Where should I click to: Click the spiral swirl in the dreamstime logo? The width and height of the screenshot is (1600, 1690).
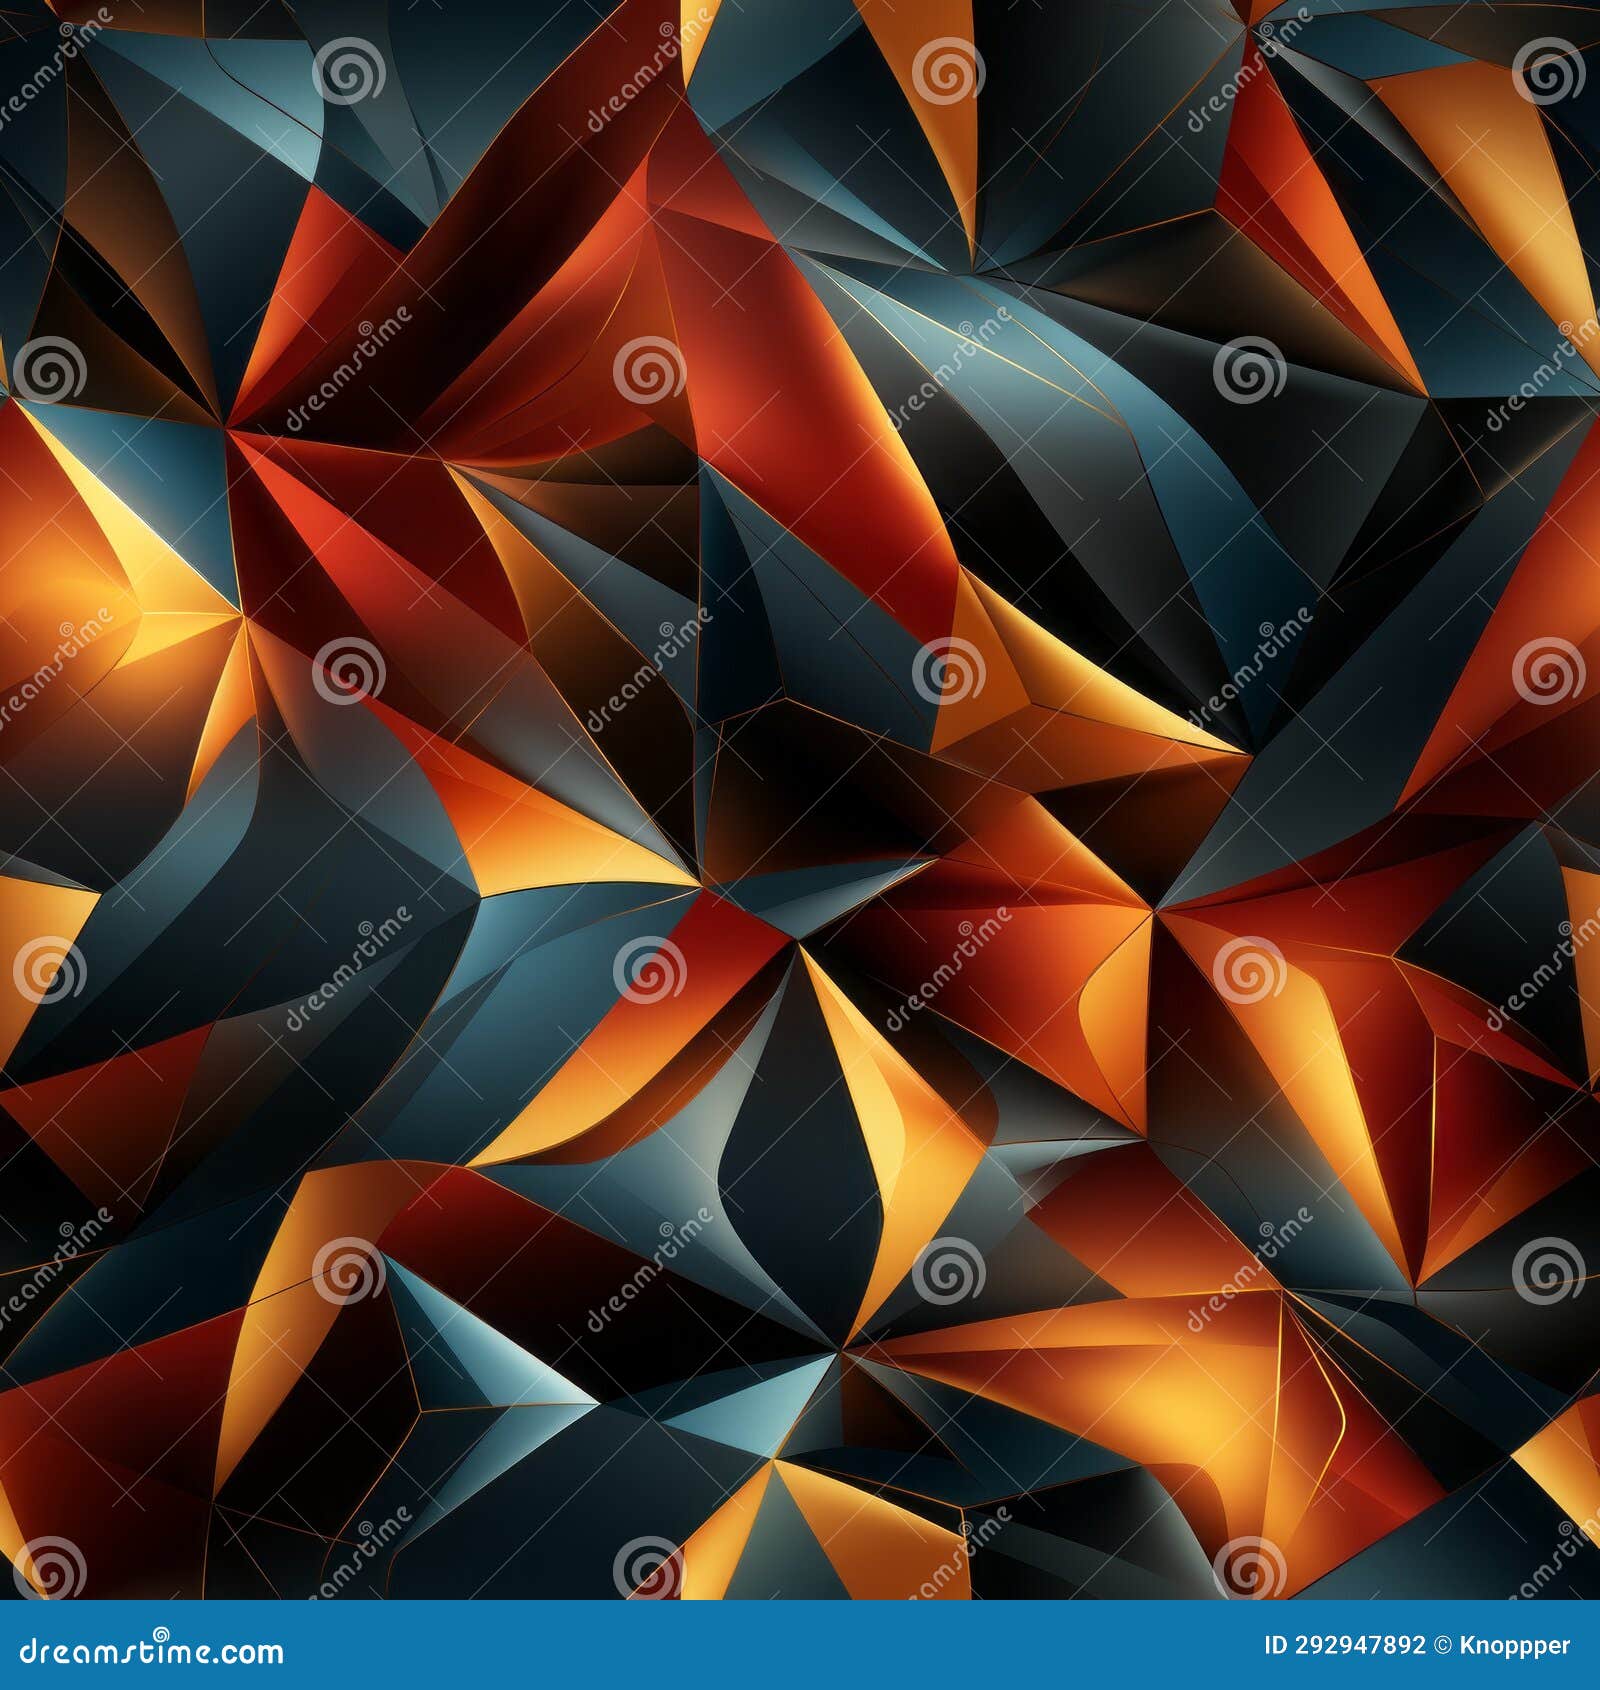click(x=160, y=1633)
